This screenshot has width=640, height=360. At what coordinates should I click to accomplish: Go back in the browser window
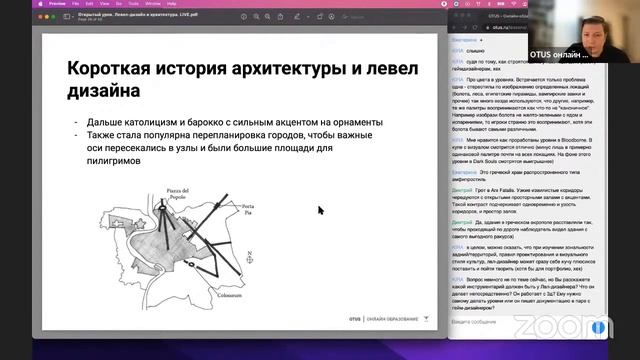click(454, 27)
